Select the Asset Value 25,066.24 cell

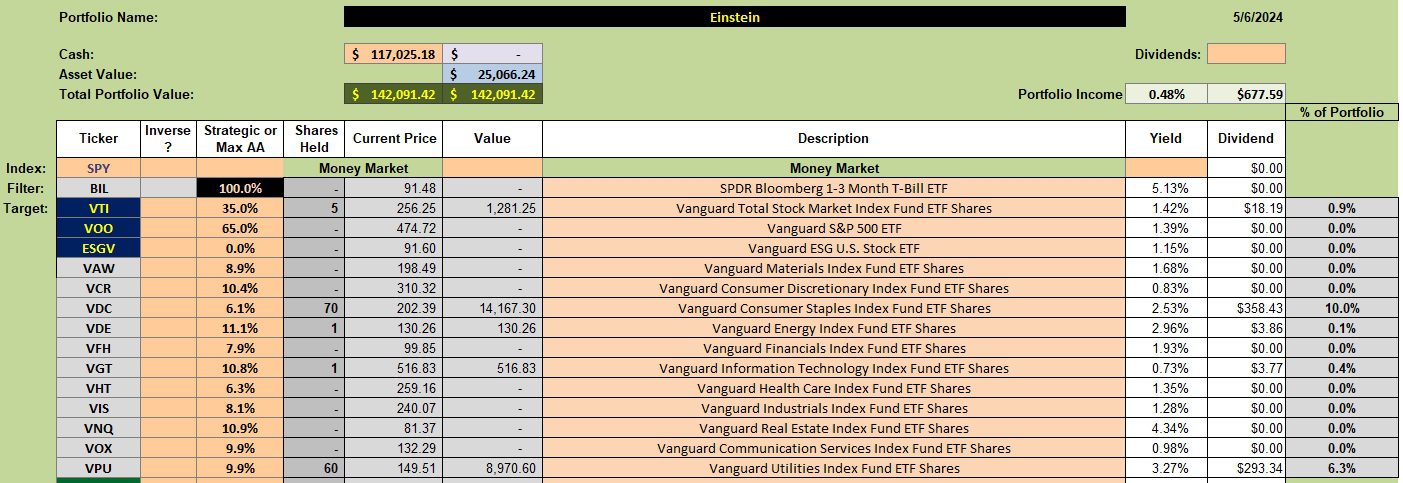493,74
